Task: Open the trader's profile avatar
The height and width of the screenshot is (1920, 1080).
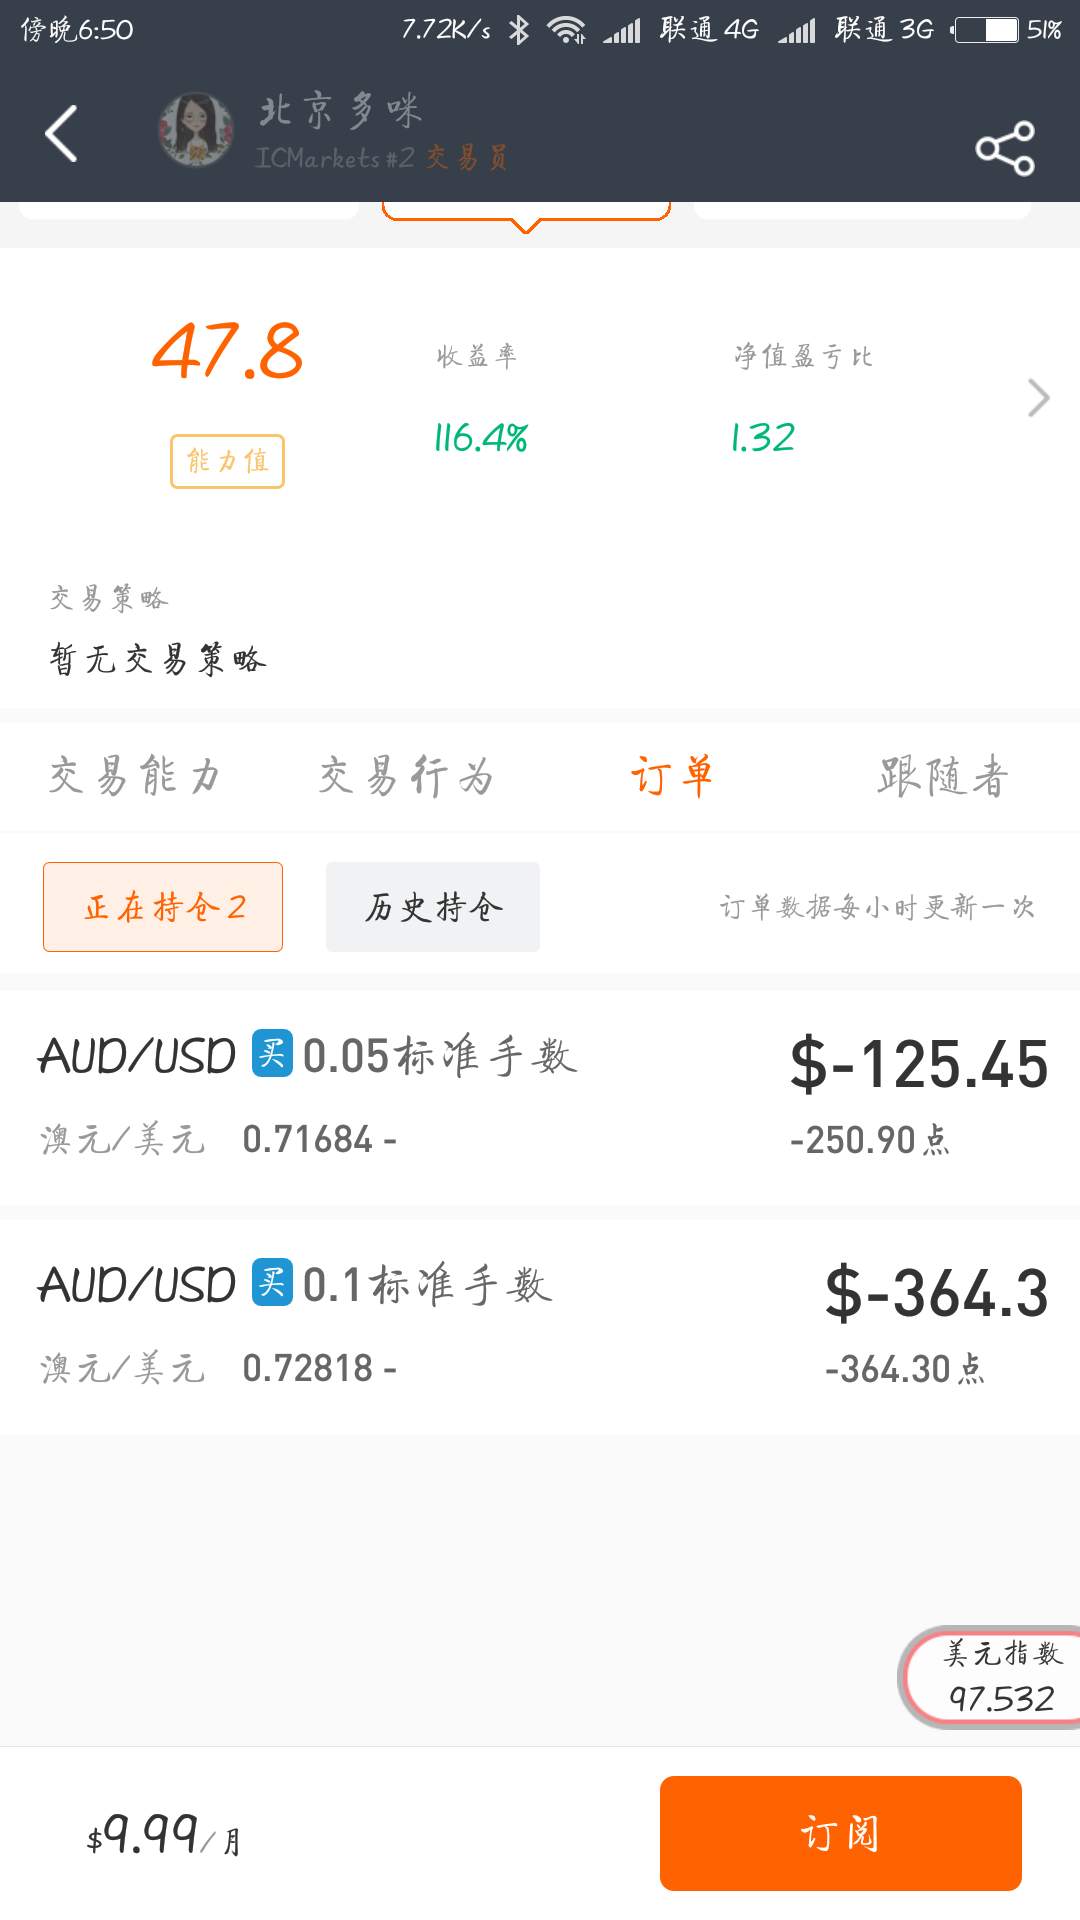Action: tap(196, 130)
